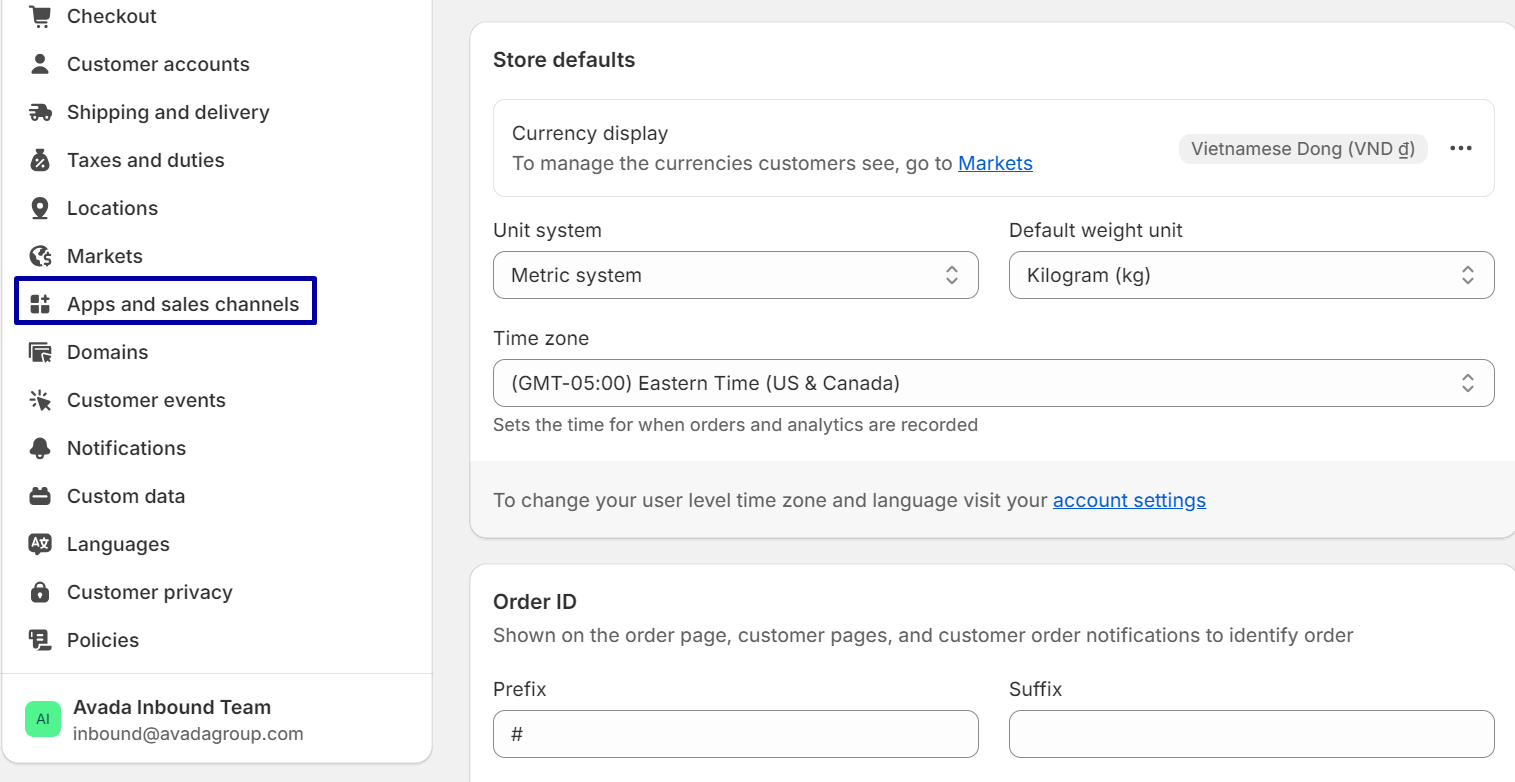Click the Apps and sales channels icon
This screenshot has width=1515, height=782.
click(x=40, y=304)
